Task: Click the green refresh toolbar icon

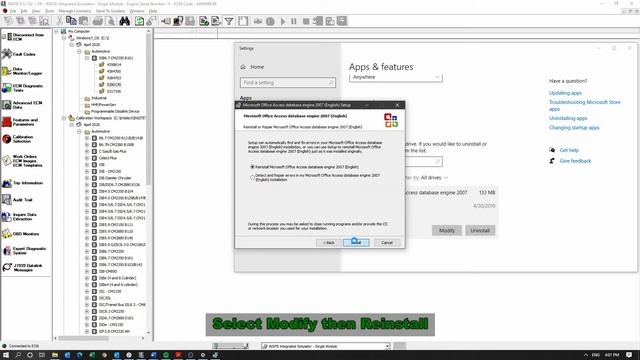Action: [139, 21]
